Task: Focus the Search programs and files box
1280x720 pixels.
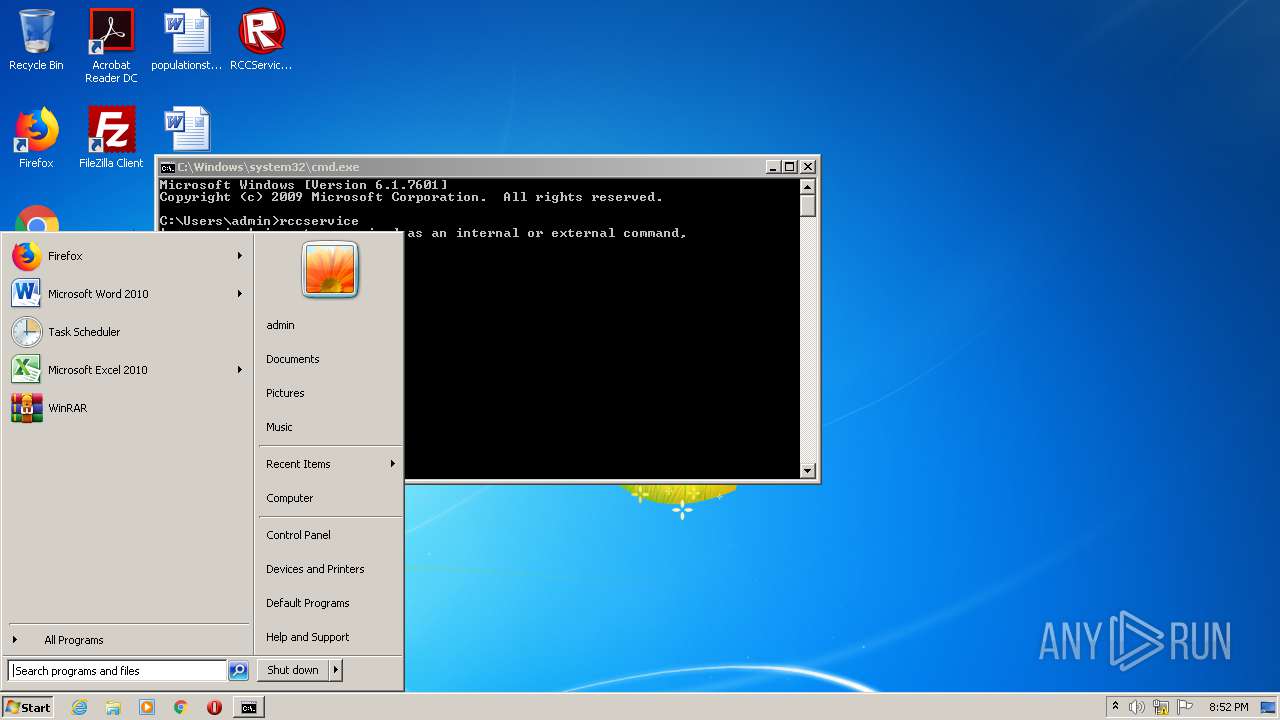Action: coord(117,671)
